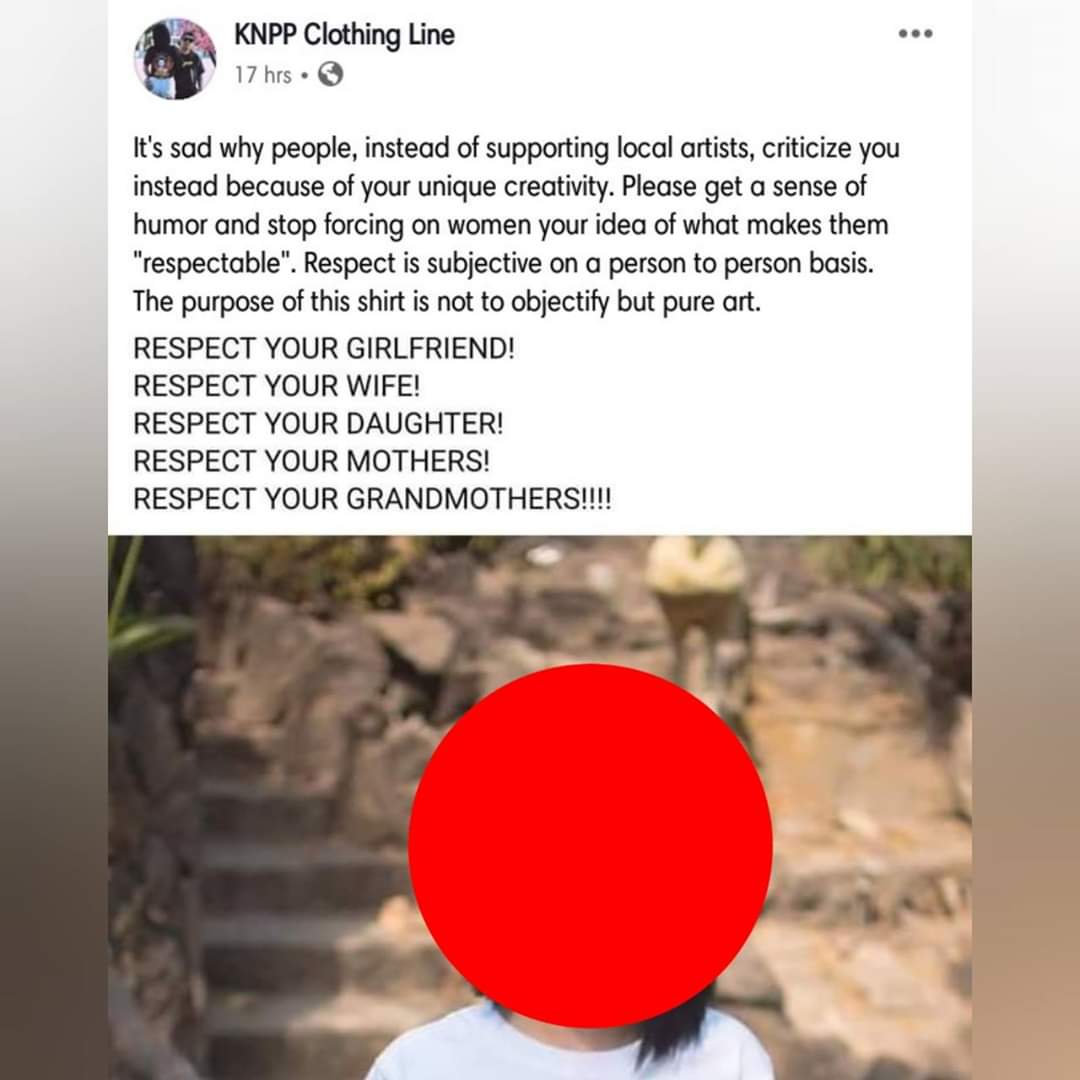This screenshot has height=1080, width=1080.
Task: Select the line RESPECT YOUR GIRLFRIEND!
Action: coord(324,349)
